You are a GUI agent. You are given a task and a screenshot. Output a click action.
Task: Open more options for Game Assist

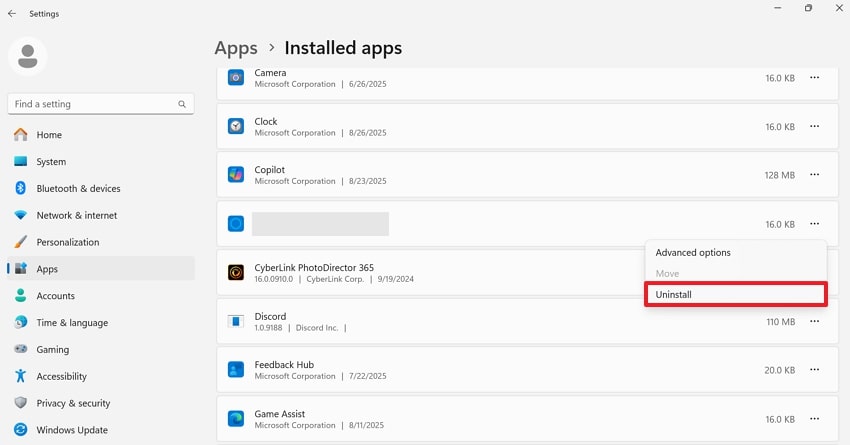coord(814,418)
